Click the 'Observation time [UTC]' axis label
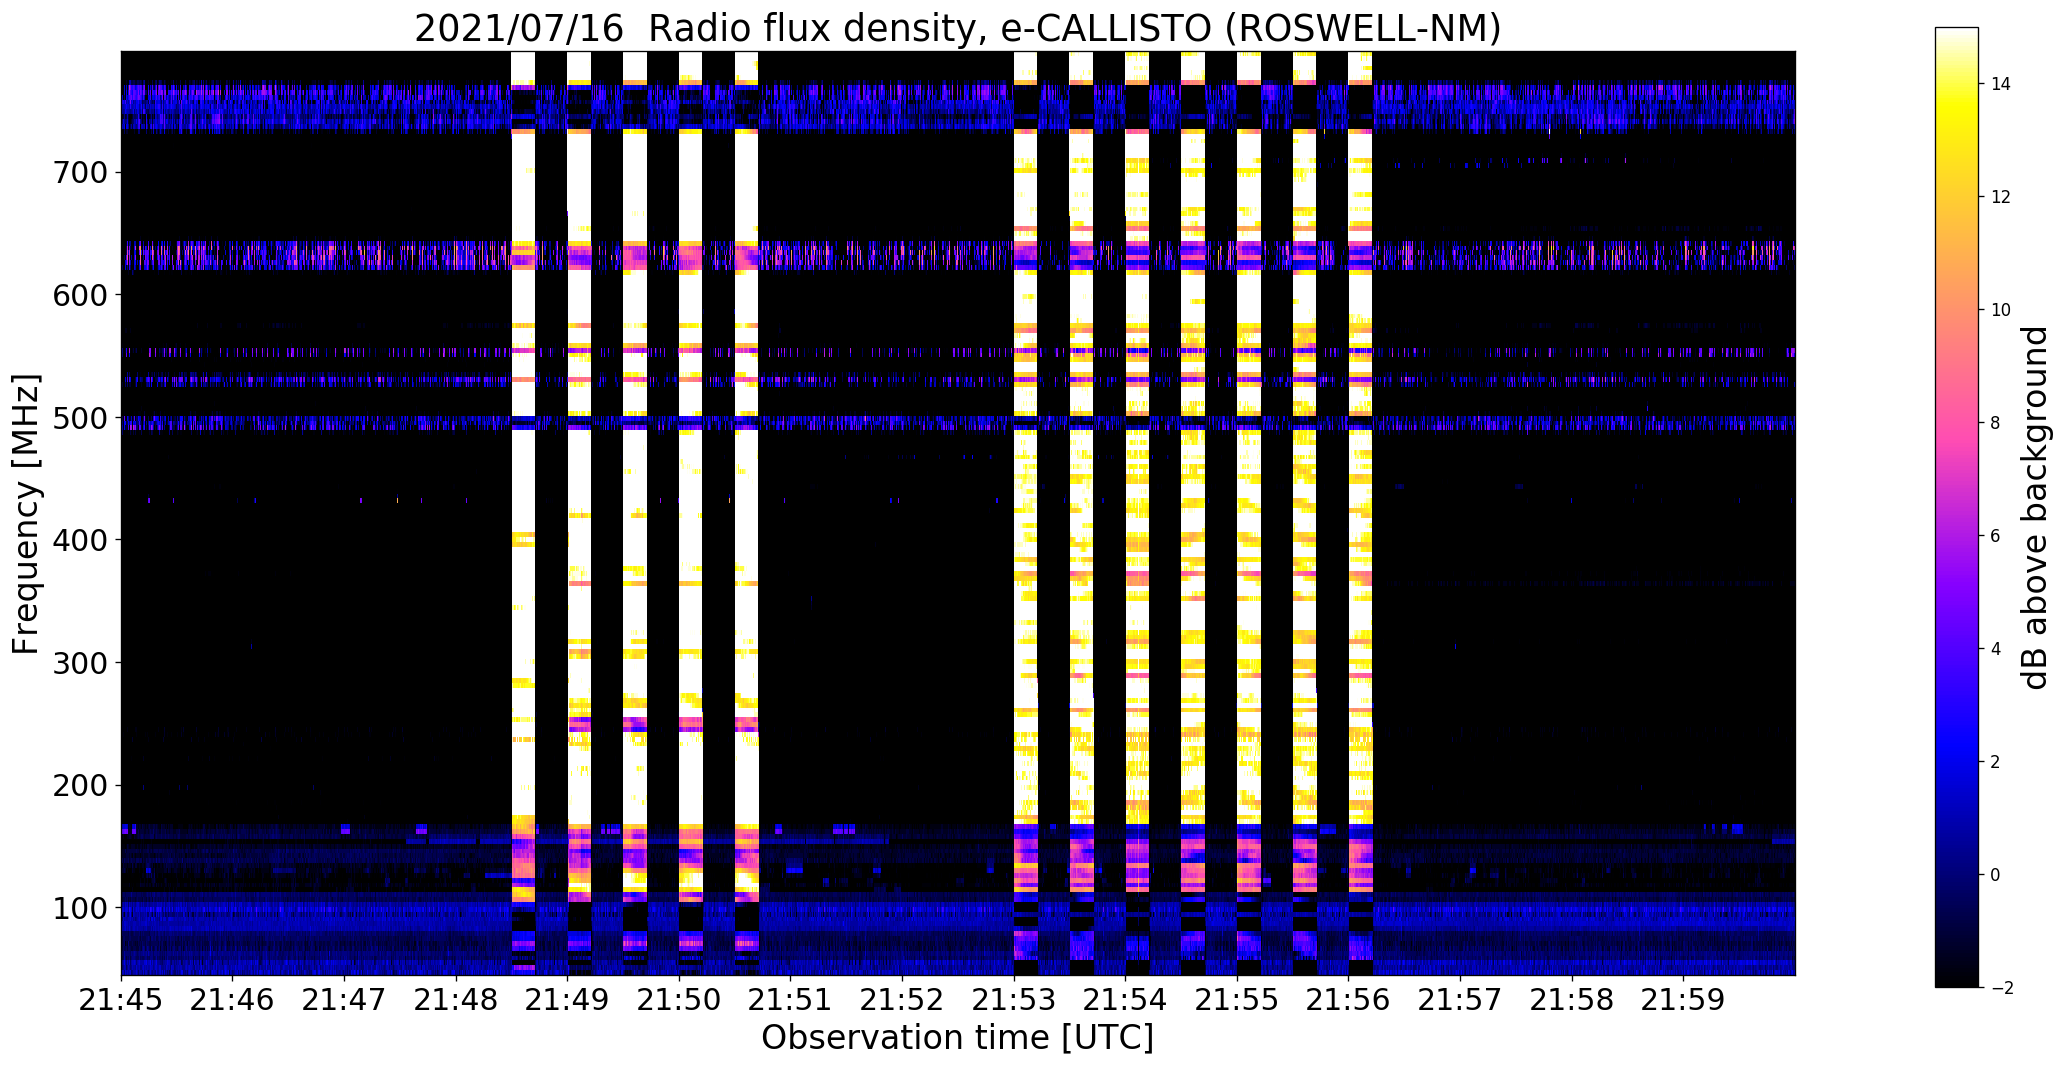Viewport: 2066px width, 1067px height. [x=957, y=1037]
